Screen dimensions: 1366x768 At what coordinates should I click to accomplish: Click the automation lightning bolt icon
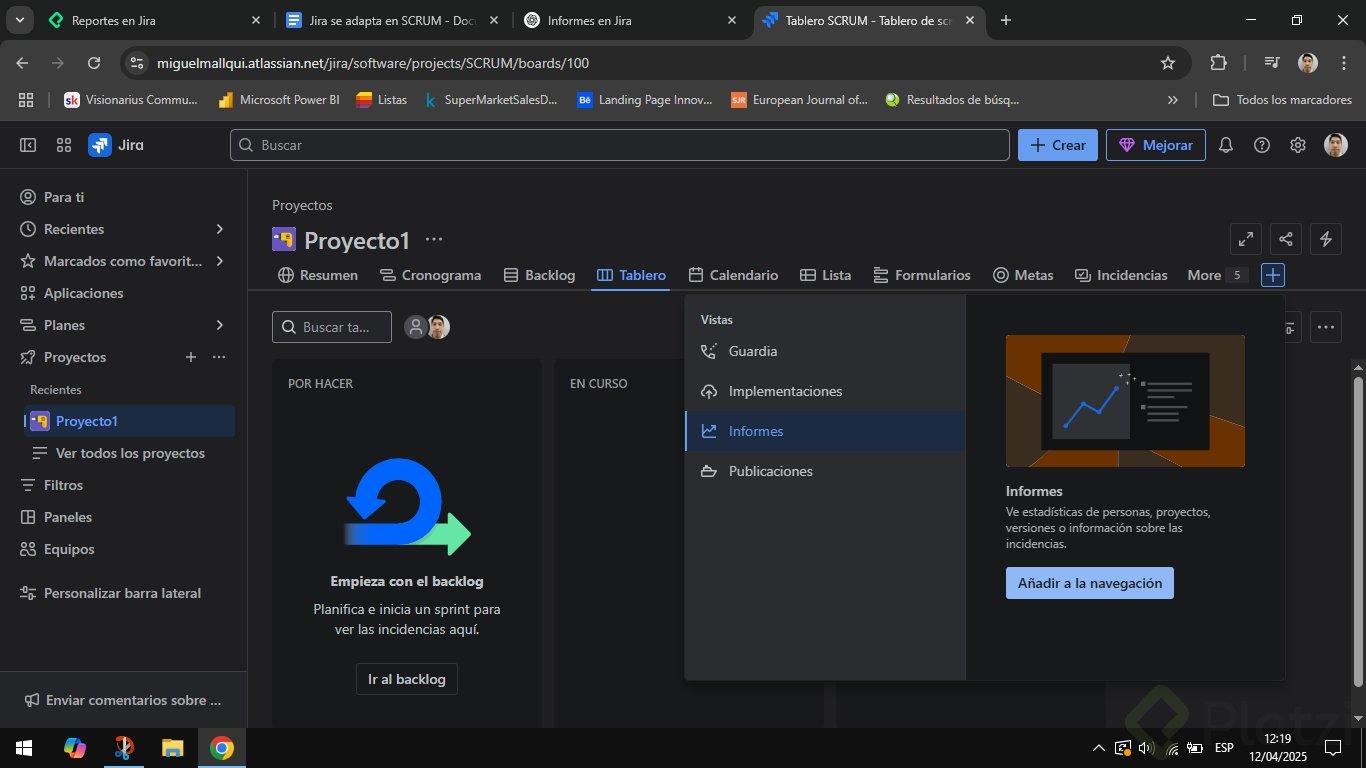pos(1326,239)
